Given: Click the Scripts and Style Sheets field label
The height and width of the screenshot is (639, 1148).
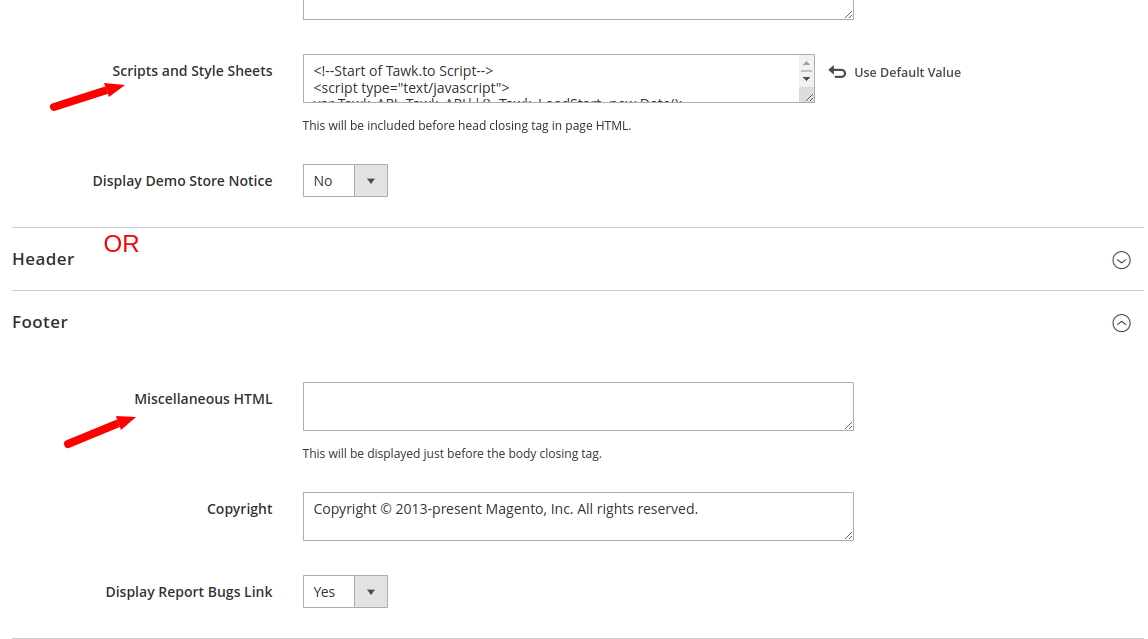Looking at the screenshot, I should coord(192,70).
